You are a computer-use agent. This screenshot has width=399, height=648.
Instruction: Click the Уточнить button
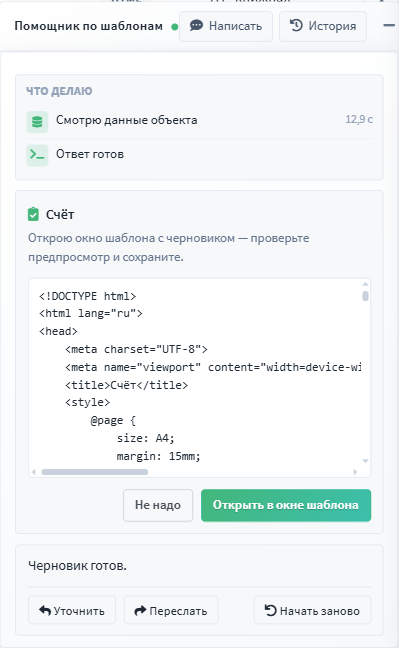click(72, 610)
